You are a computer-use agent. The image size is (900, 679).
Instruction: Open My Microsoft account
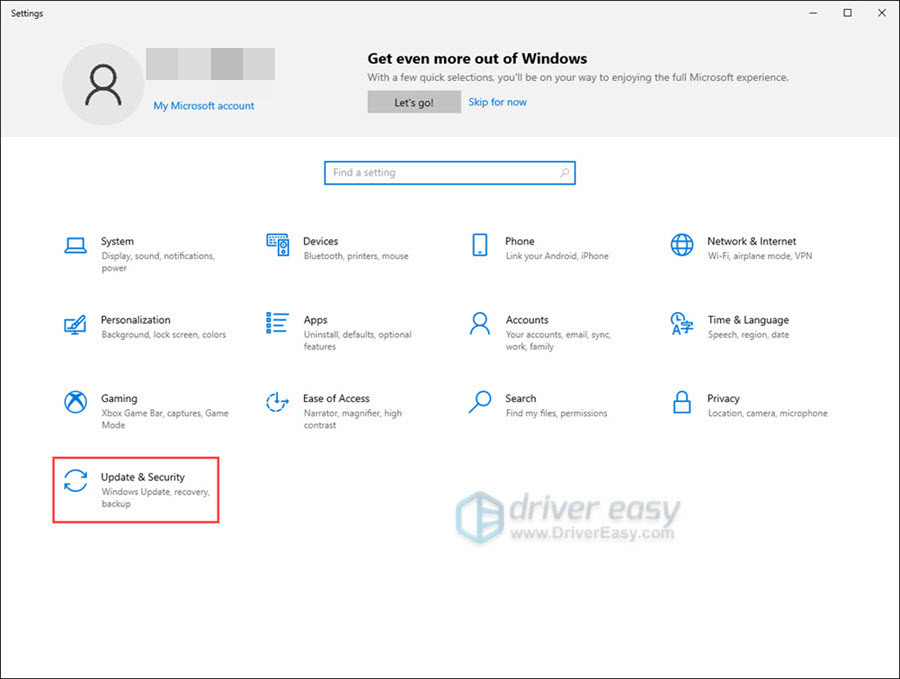tap(203, 105)
